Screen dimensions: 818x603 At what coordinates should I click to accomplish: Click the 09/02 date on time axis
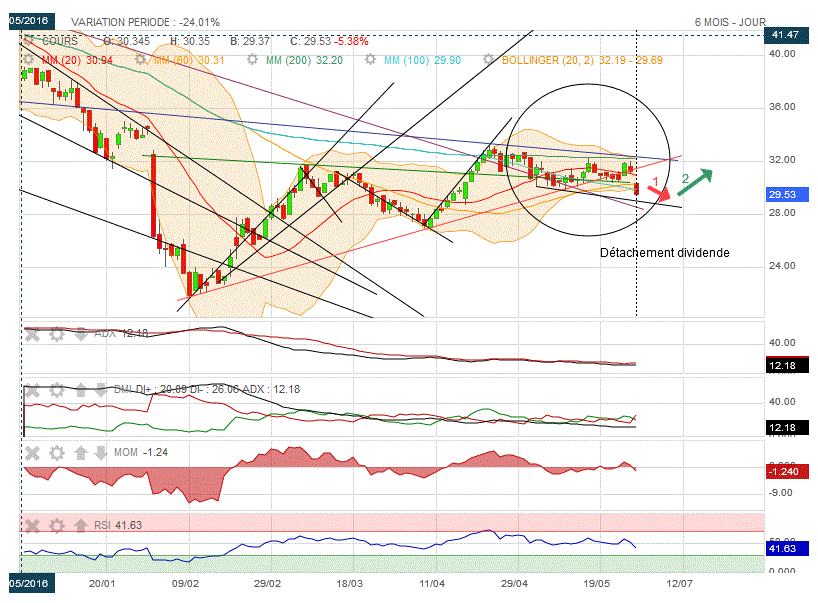pyautogui.click(x=185, y=583)
